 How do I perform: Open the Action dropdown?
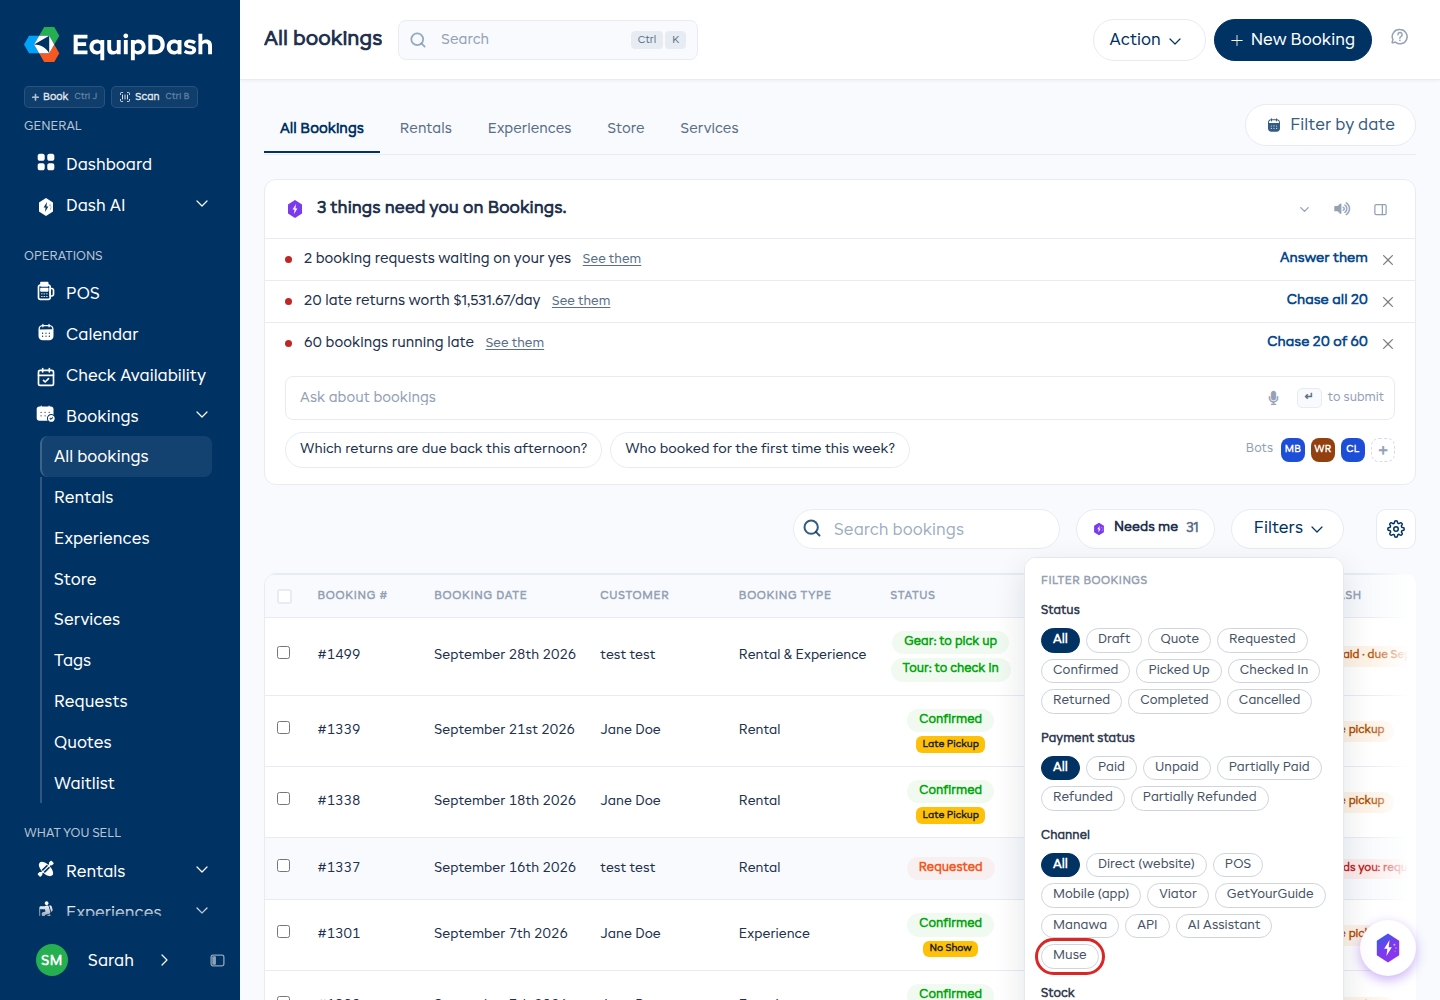(x=1148, y=40)
